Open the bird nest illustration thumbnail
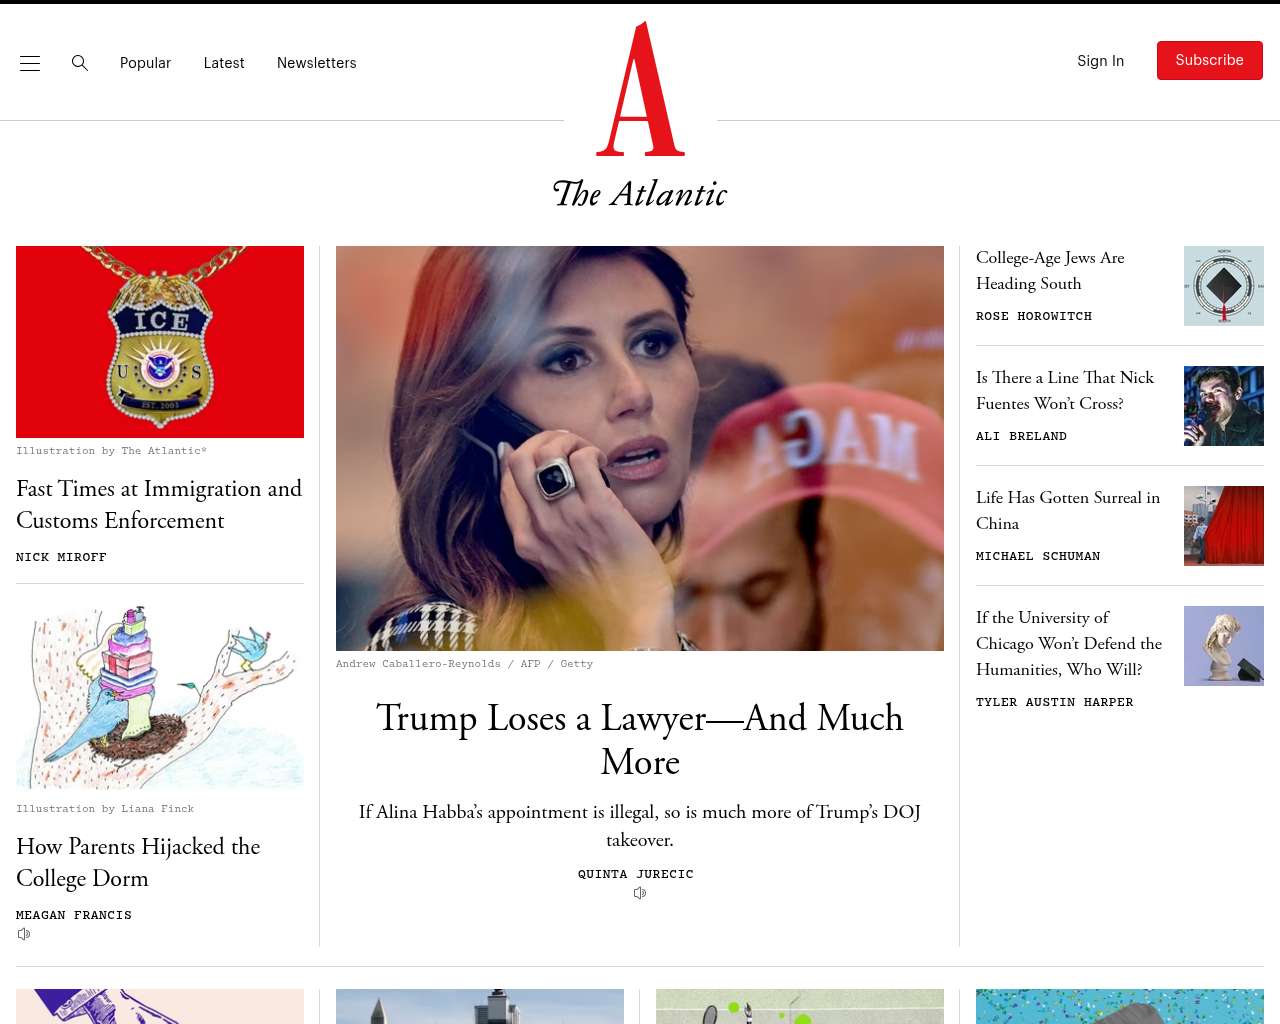Viewport: 1280px width, 1024px height. 160,696
